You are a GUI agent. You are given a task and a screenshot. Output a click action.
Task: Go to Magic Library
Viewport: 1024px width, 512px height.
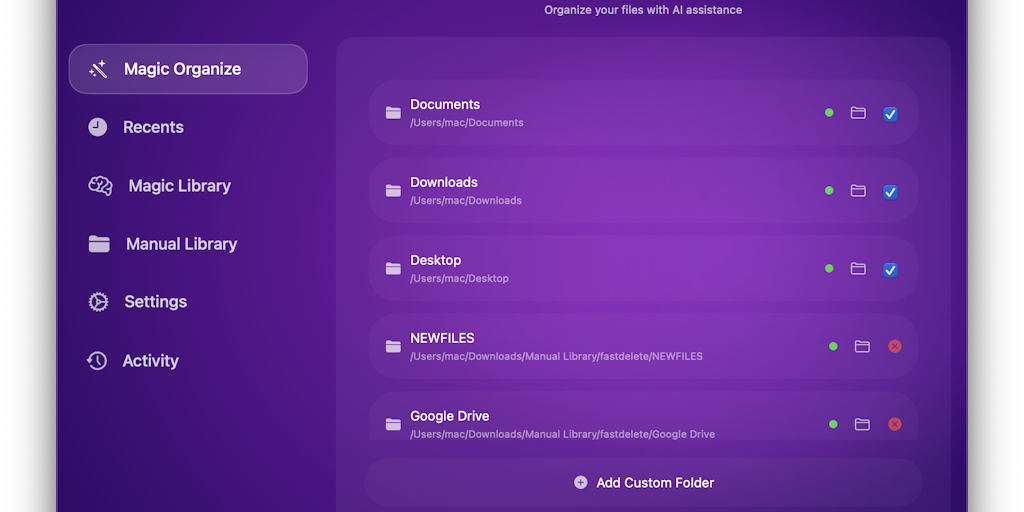point(178,186)
